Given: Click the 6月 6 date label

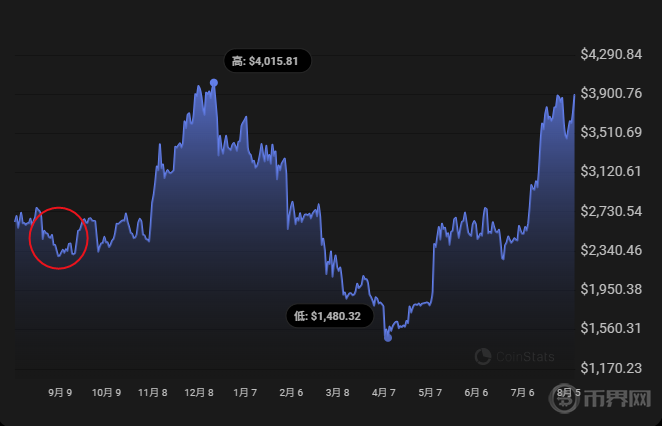Looking at the screenshot, I should tap(476, 394).
